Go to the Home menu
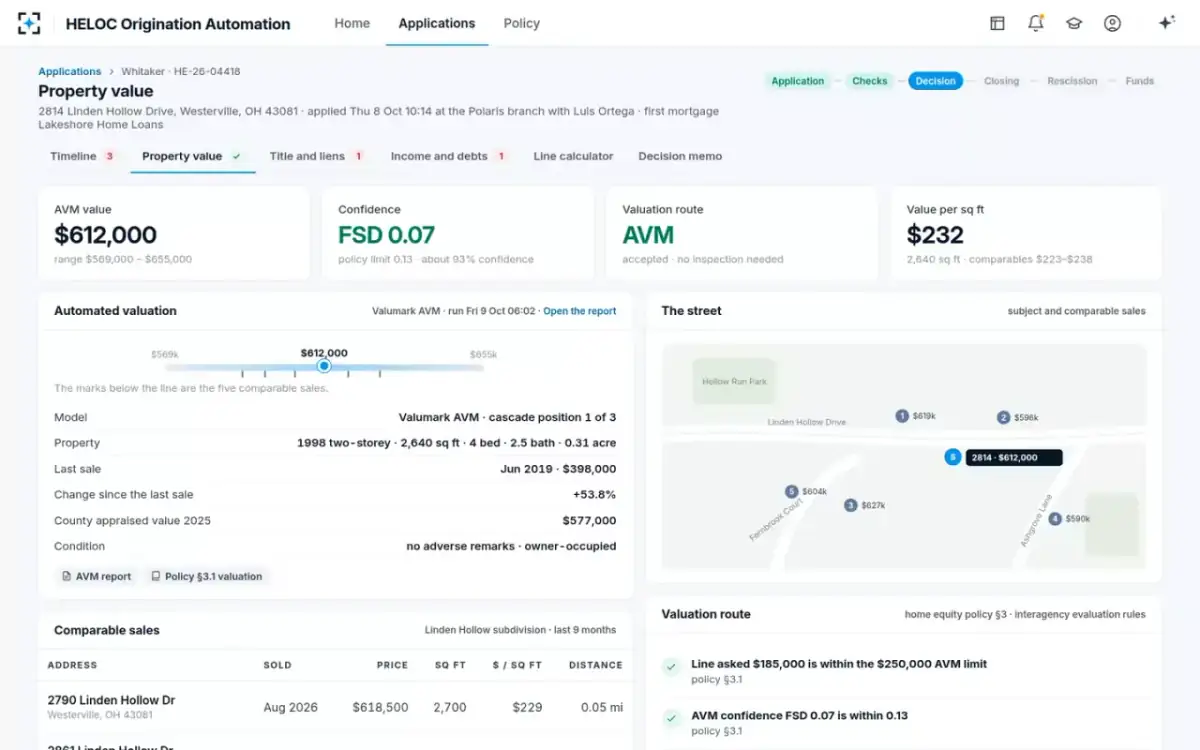1200x750 pixels. point(352,23)
